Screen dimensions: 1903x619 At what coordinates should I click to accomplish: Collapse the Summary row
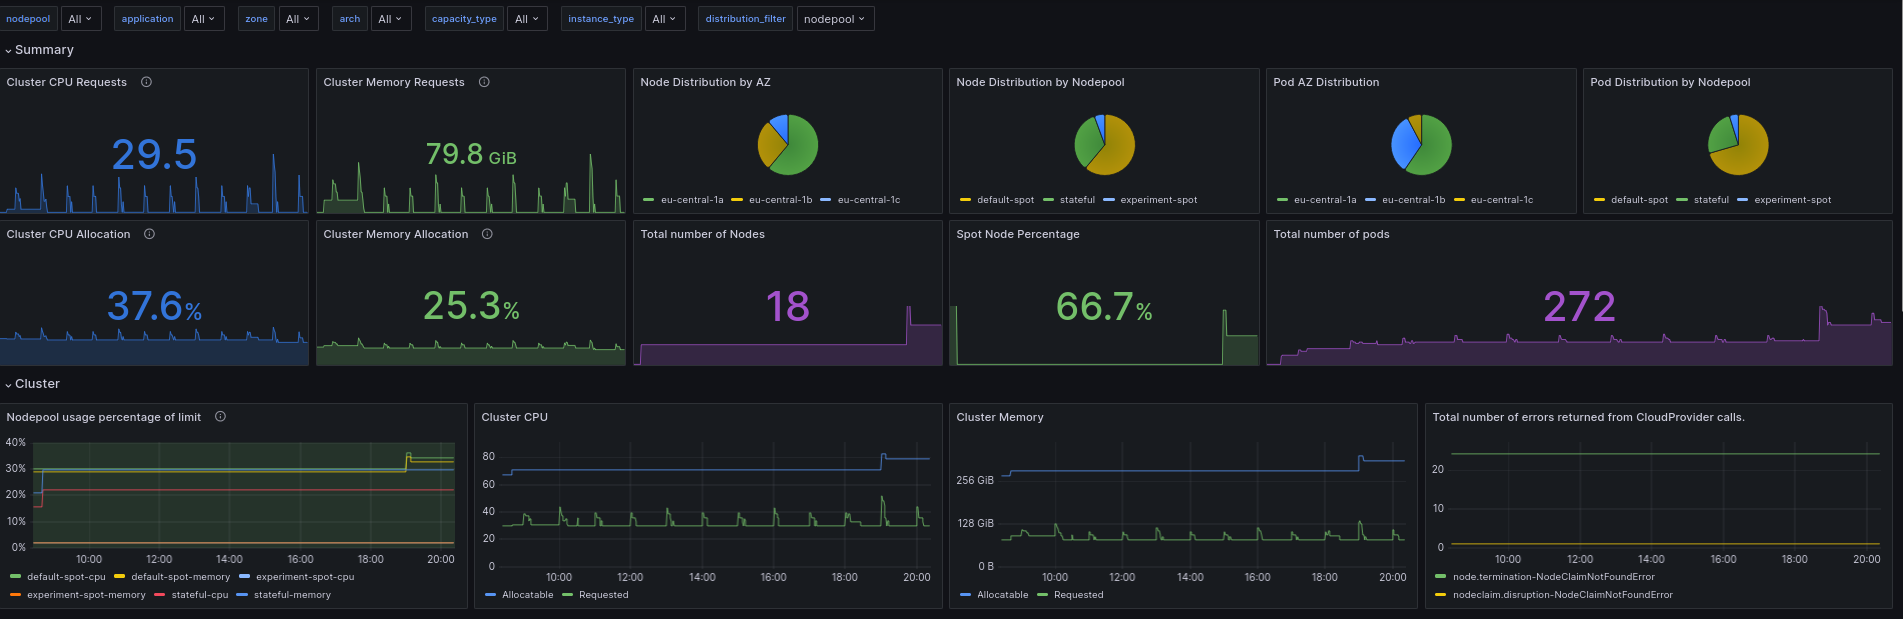click(x=40, y=50)
